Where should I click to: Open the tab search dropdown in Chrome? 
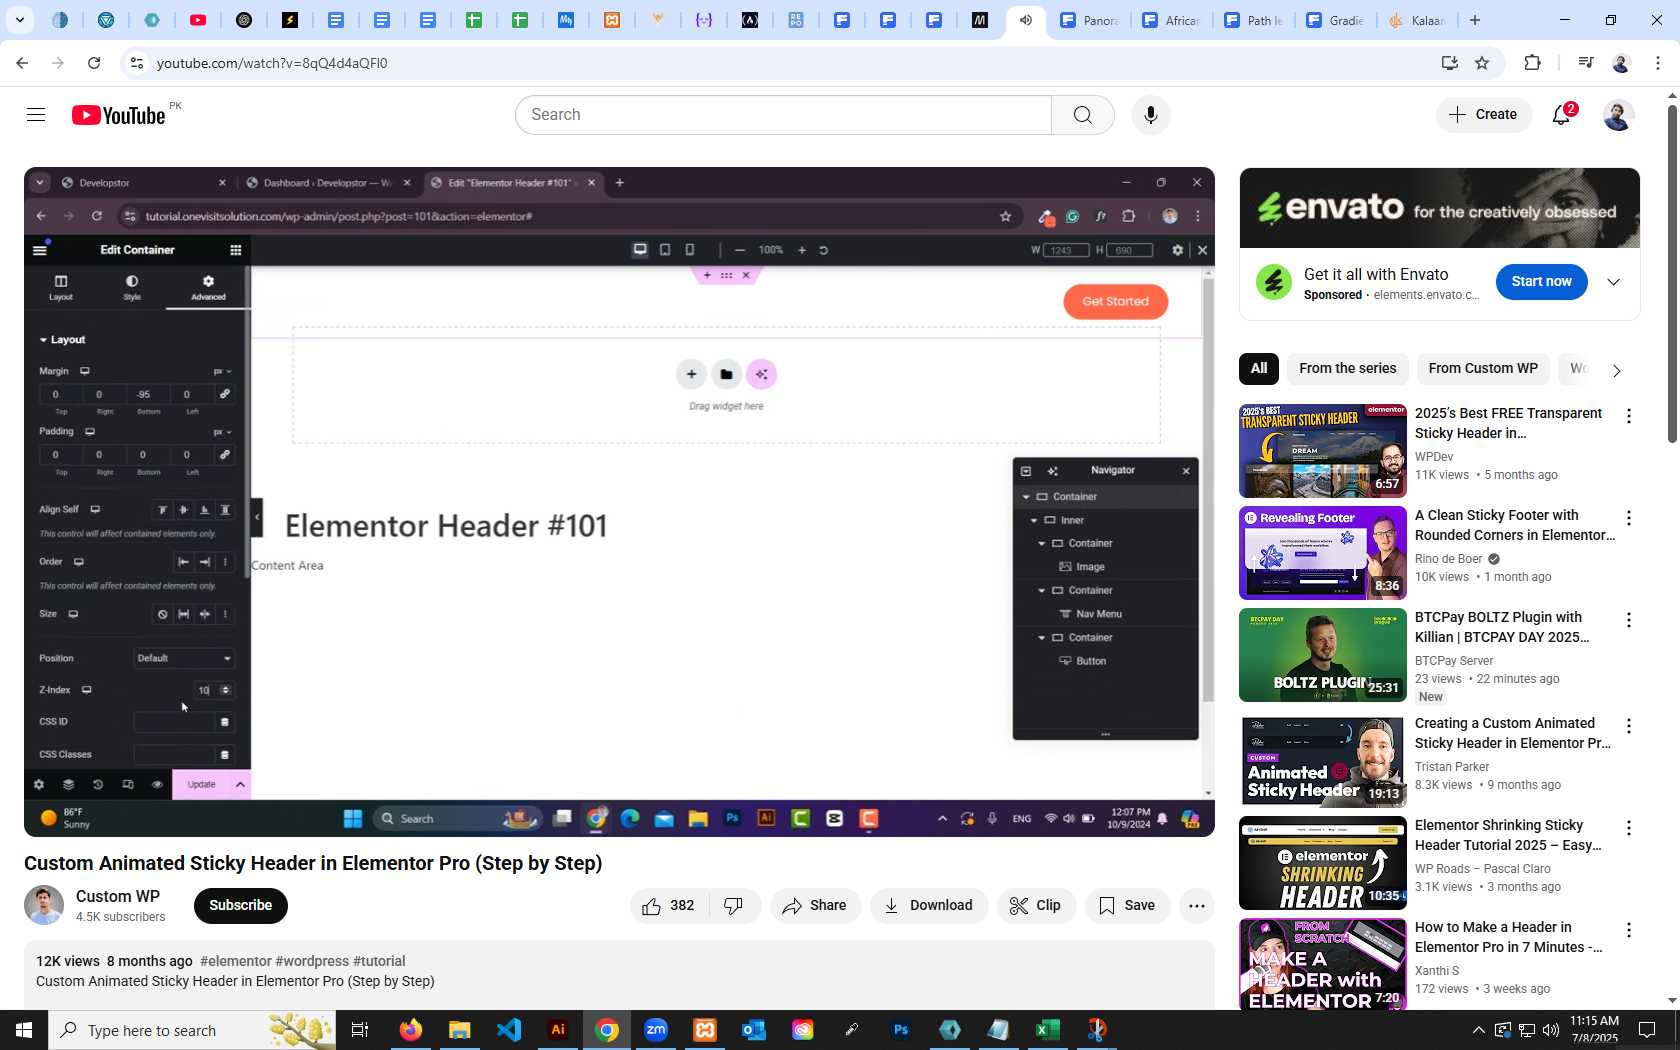(x=20, y=20)
